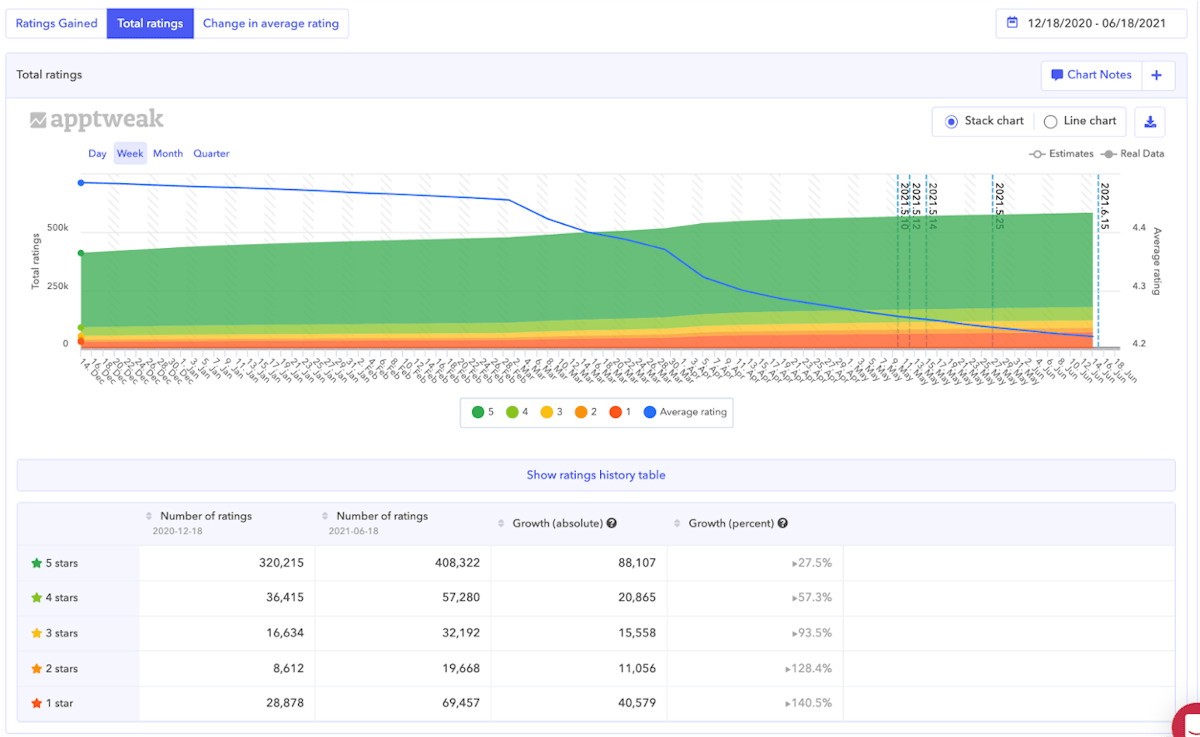Image resolution: width=1200 pixels, height=737 pixels.
Task: Set chart granularity to Month
Action: click(x=168, y=153)
